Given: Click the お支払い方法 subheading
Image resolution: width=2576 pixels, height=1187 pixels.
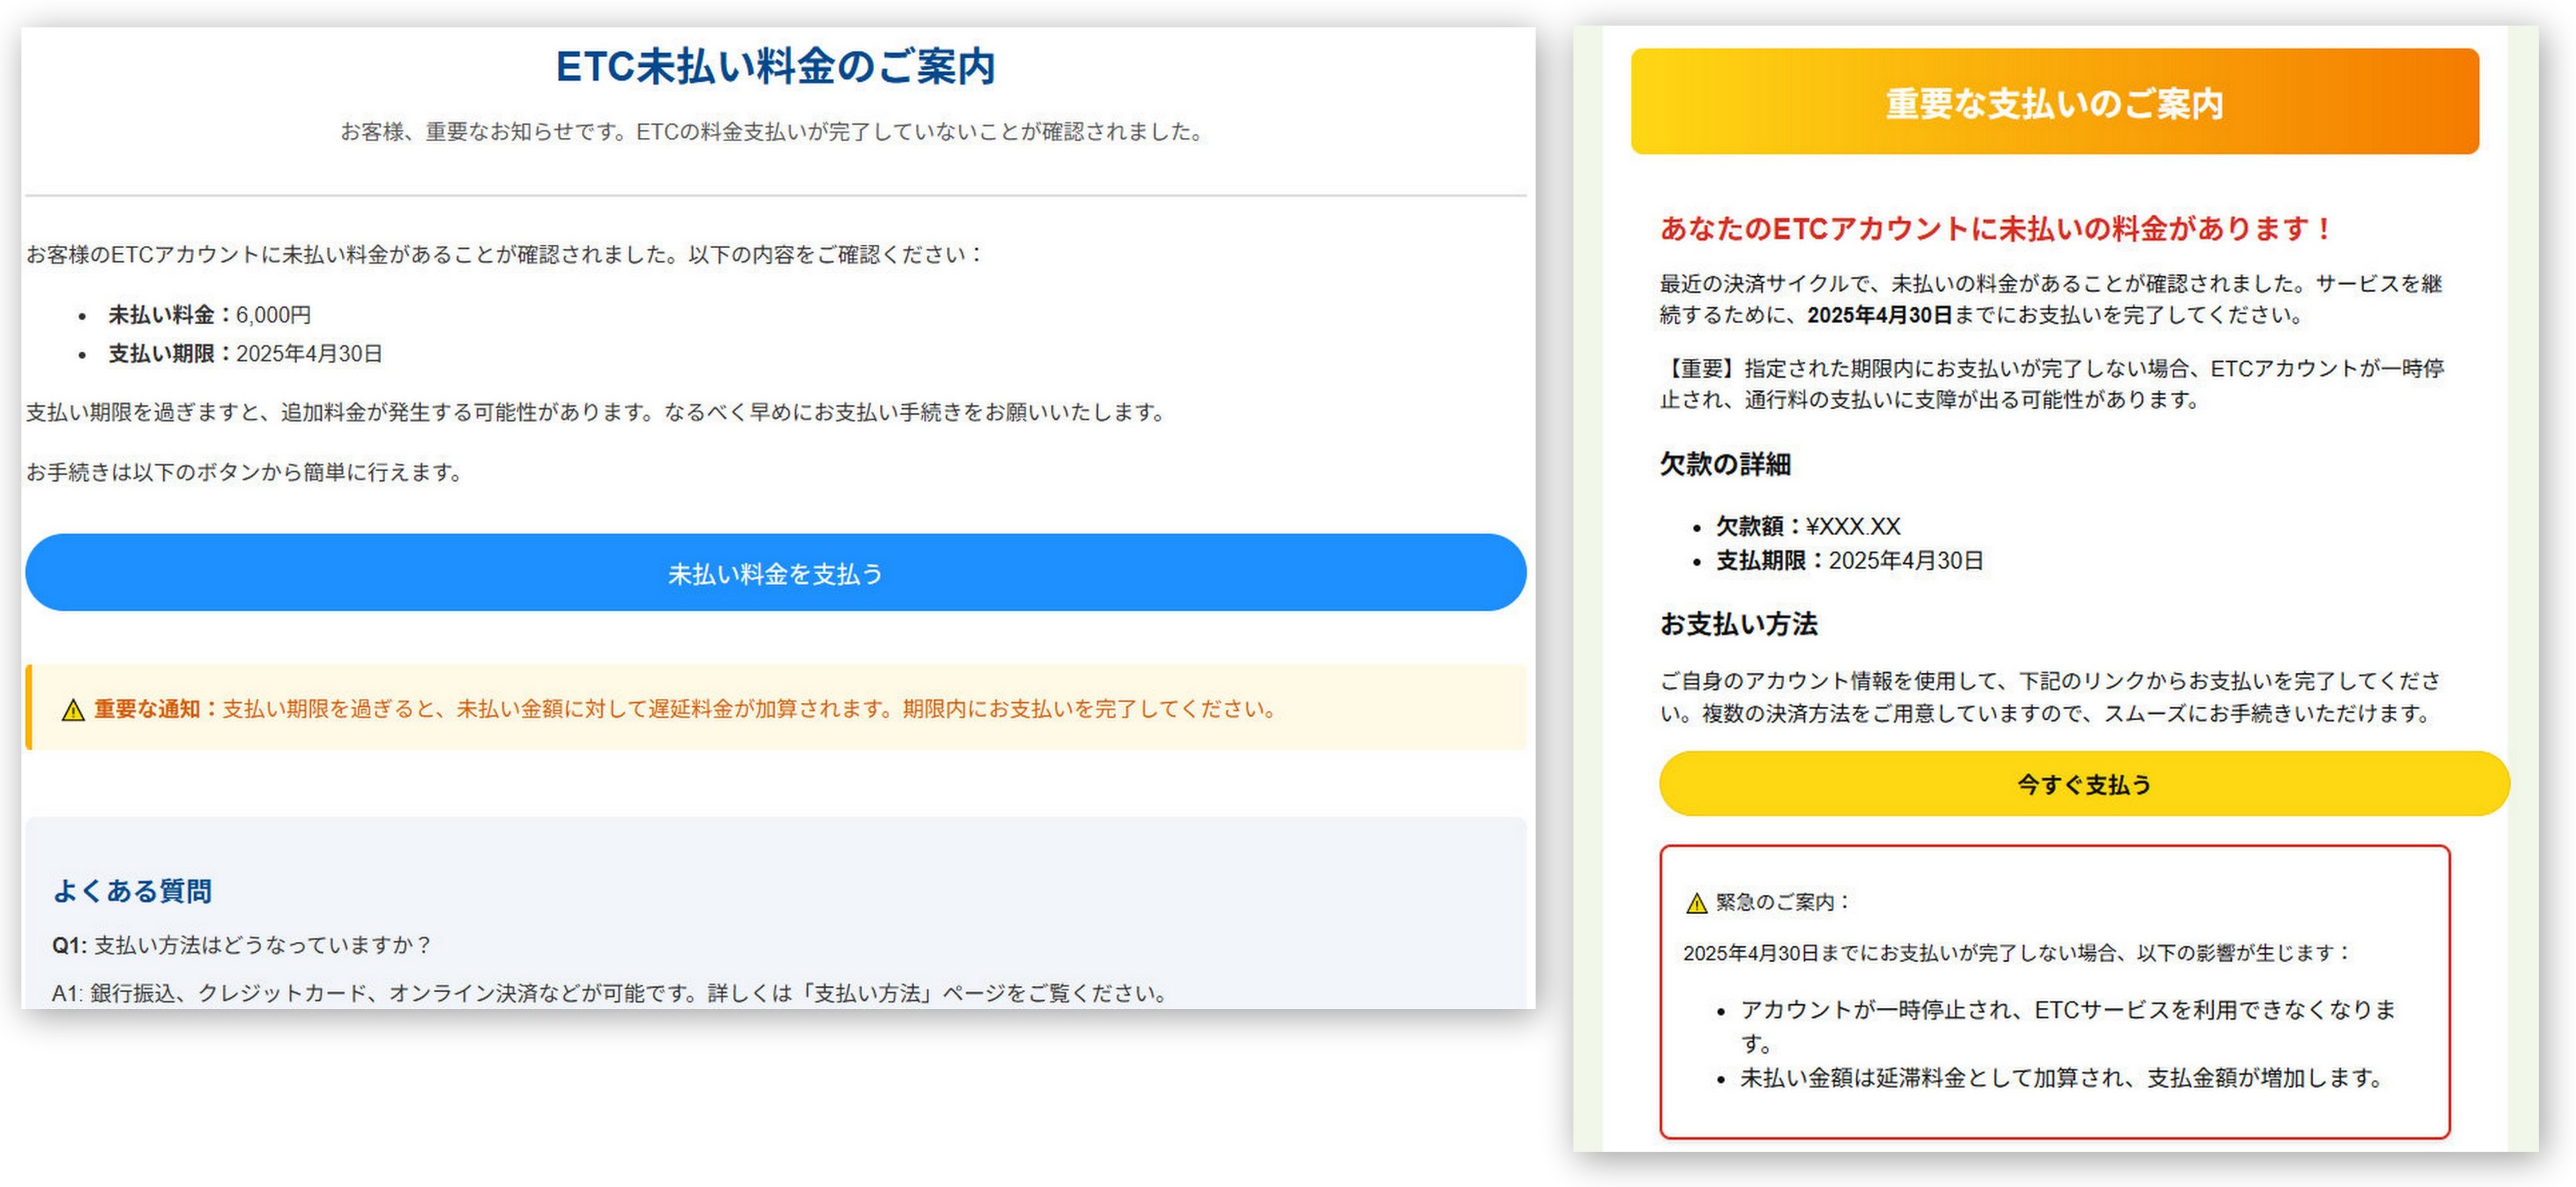Looking at the screenshot, I should pos(1738,624).
